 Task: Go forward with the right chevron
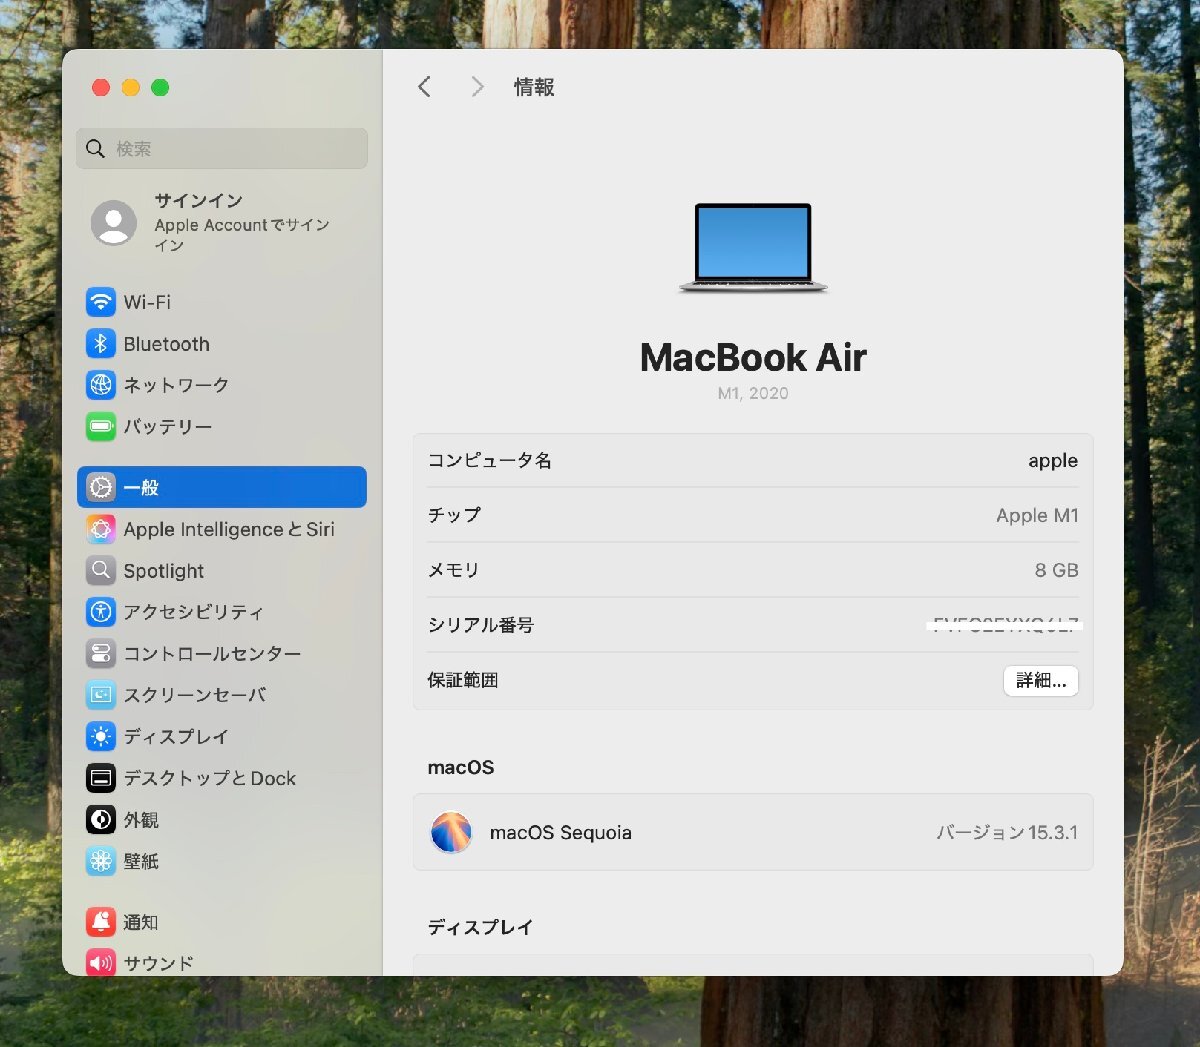tap(477, 87)
